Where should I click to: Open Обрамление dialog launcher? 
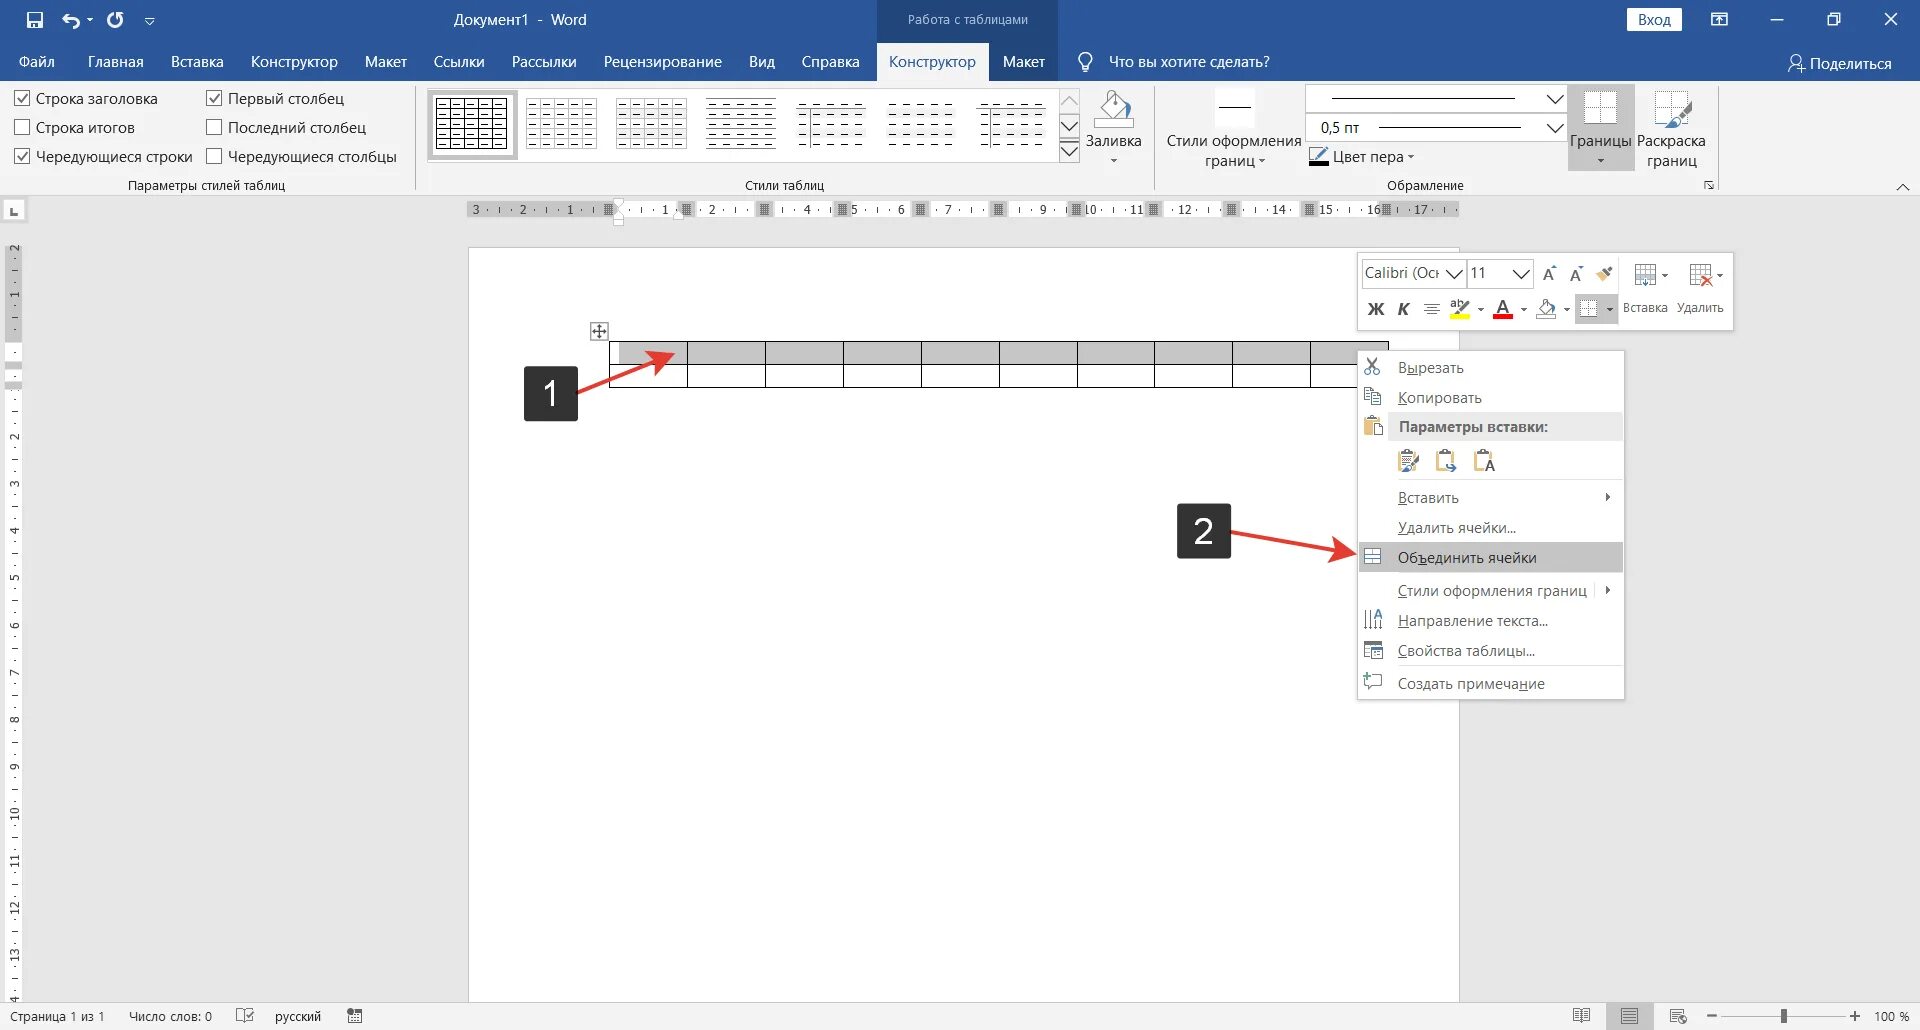[1709, 186]
